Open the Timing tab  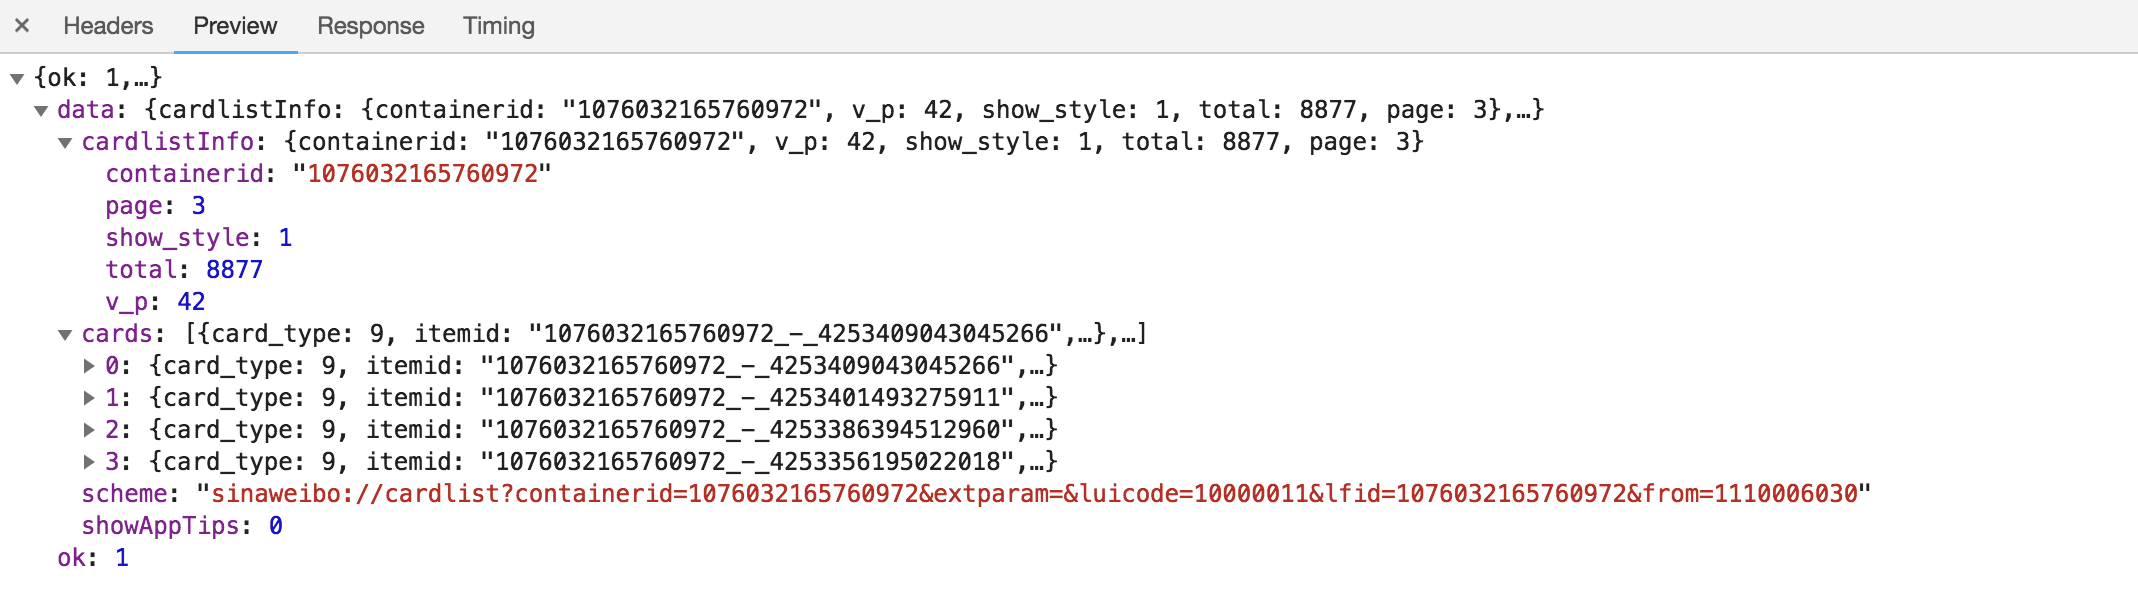point(498,26)
